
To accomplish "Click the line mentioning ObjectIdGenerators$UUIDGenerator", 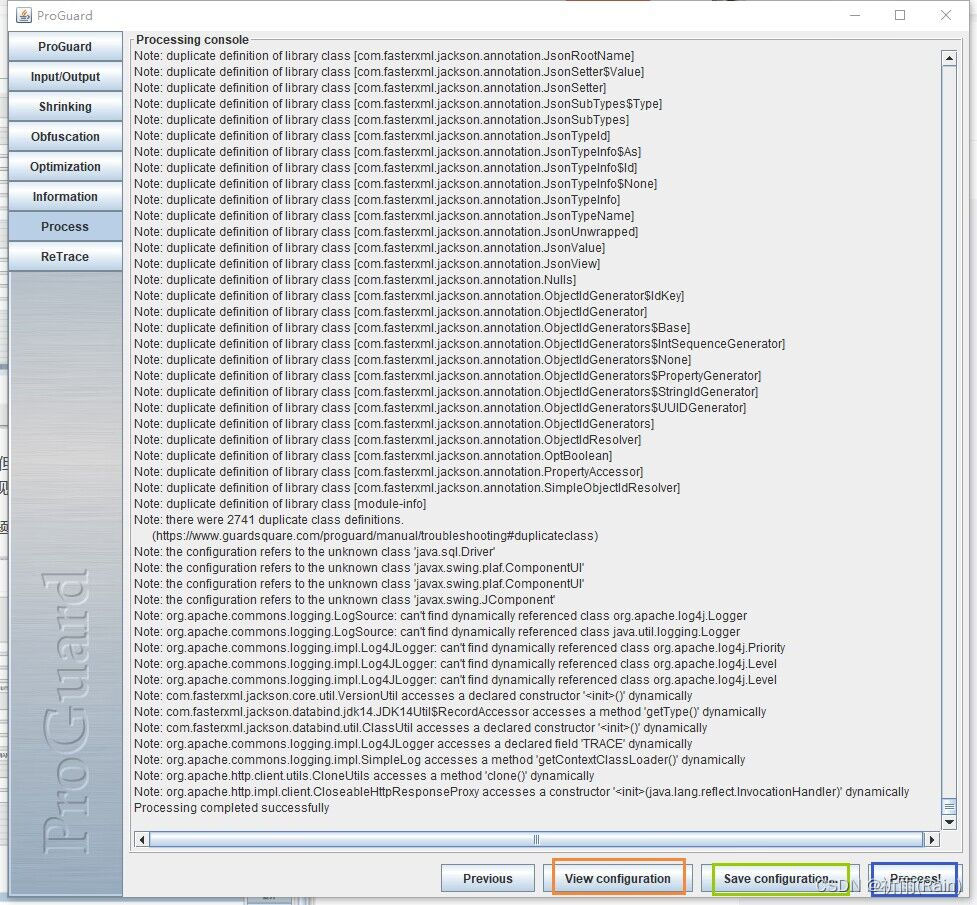I will (440, 408).
